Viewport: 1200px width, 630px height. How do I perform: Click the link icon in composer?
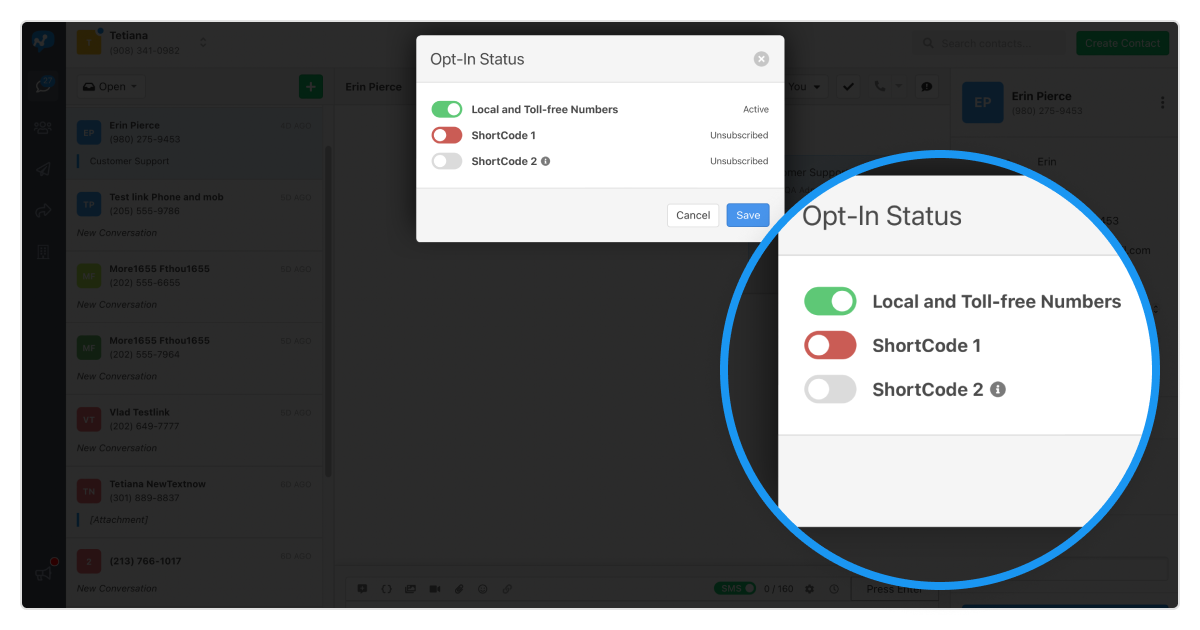pos(507,589)
